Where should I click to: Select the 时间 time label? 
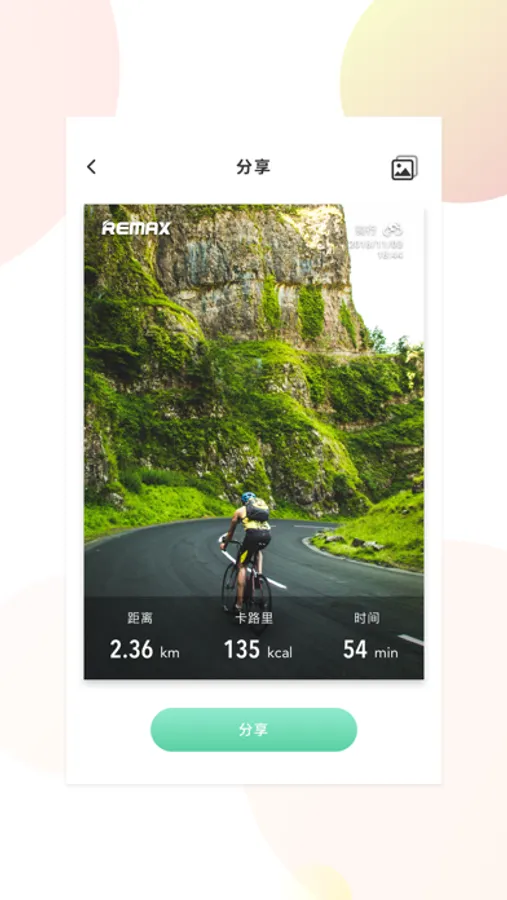pyautogui.click(x=367, y=618)
